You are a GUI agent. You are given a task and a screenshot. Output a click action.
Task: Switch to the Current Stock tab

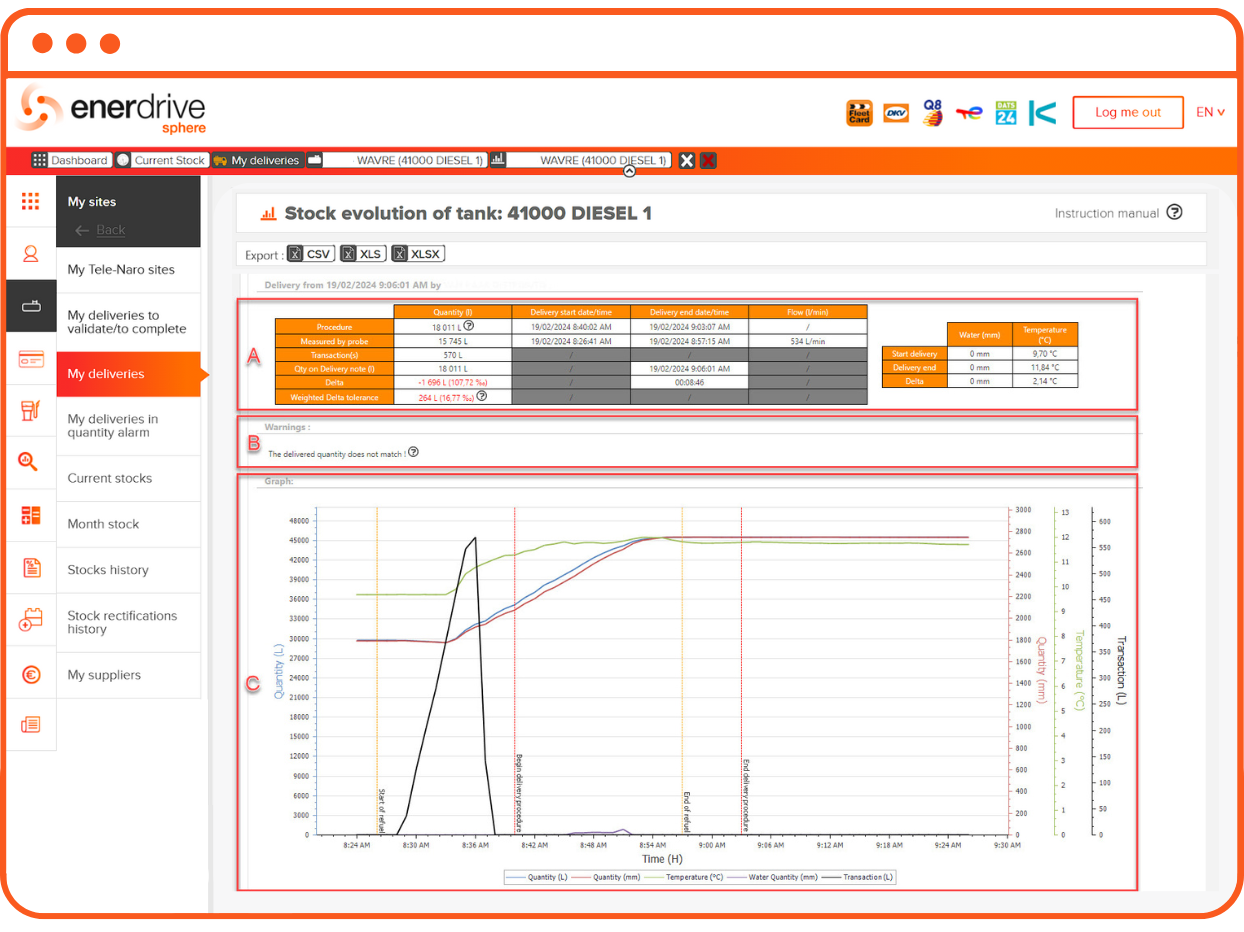[x=161, y=160]
